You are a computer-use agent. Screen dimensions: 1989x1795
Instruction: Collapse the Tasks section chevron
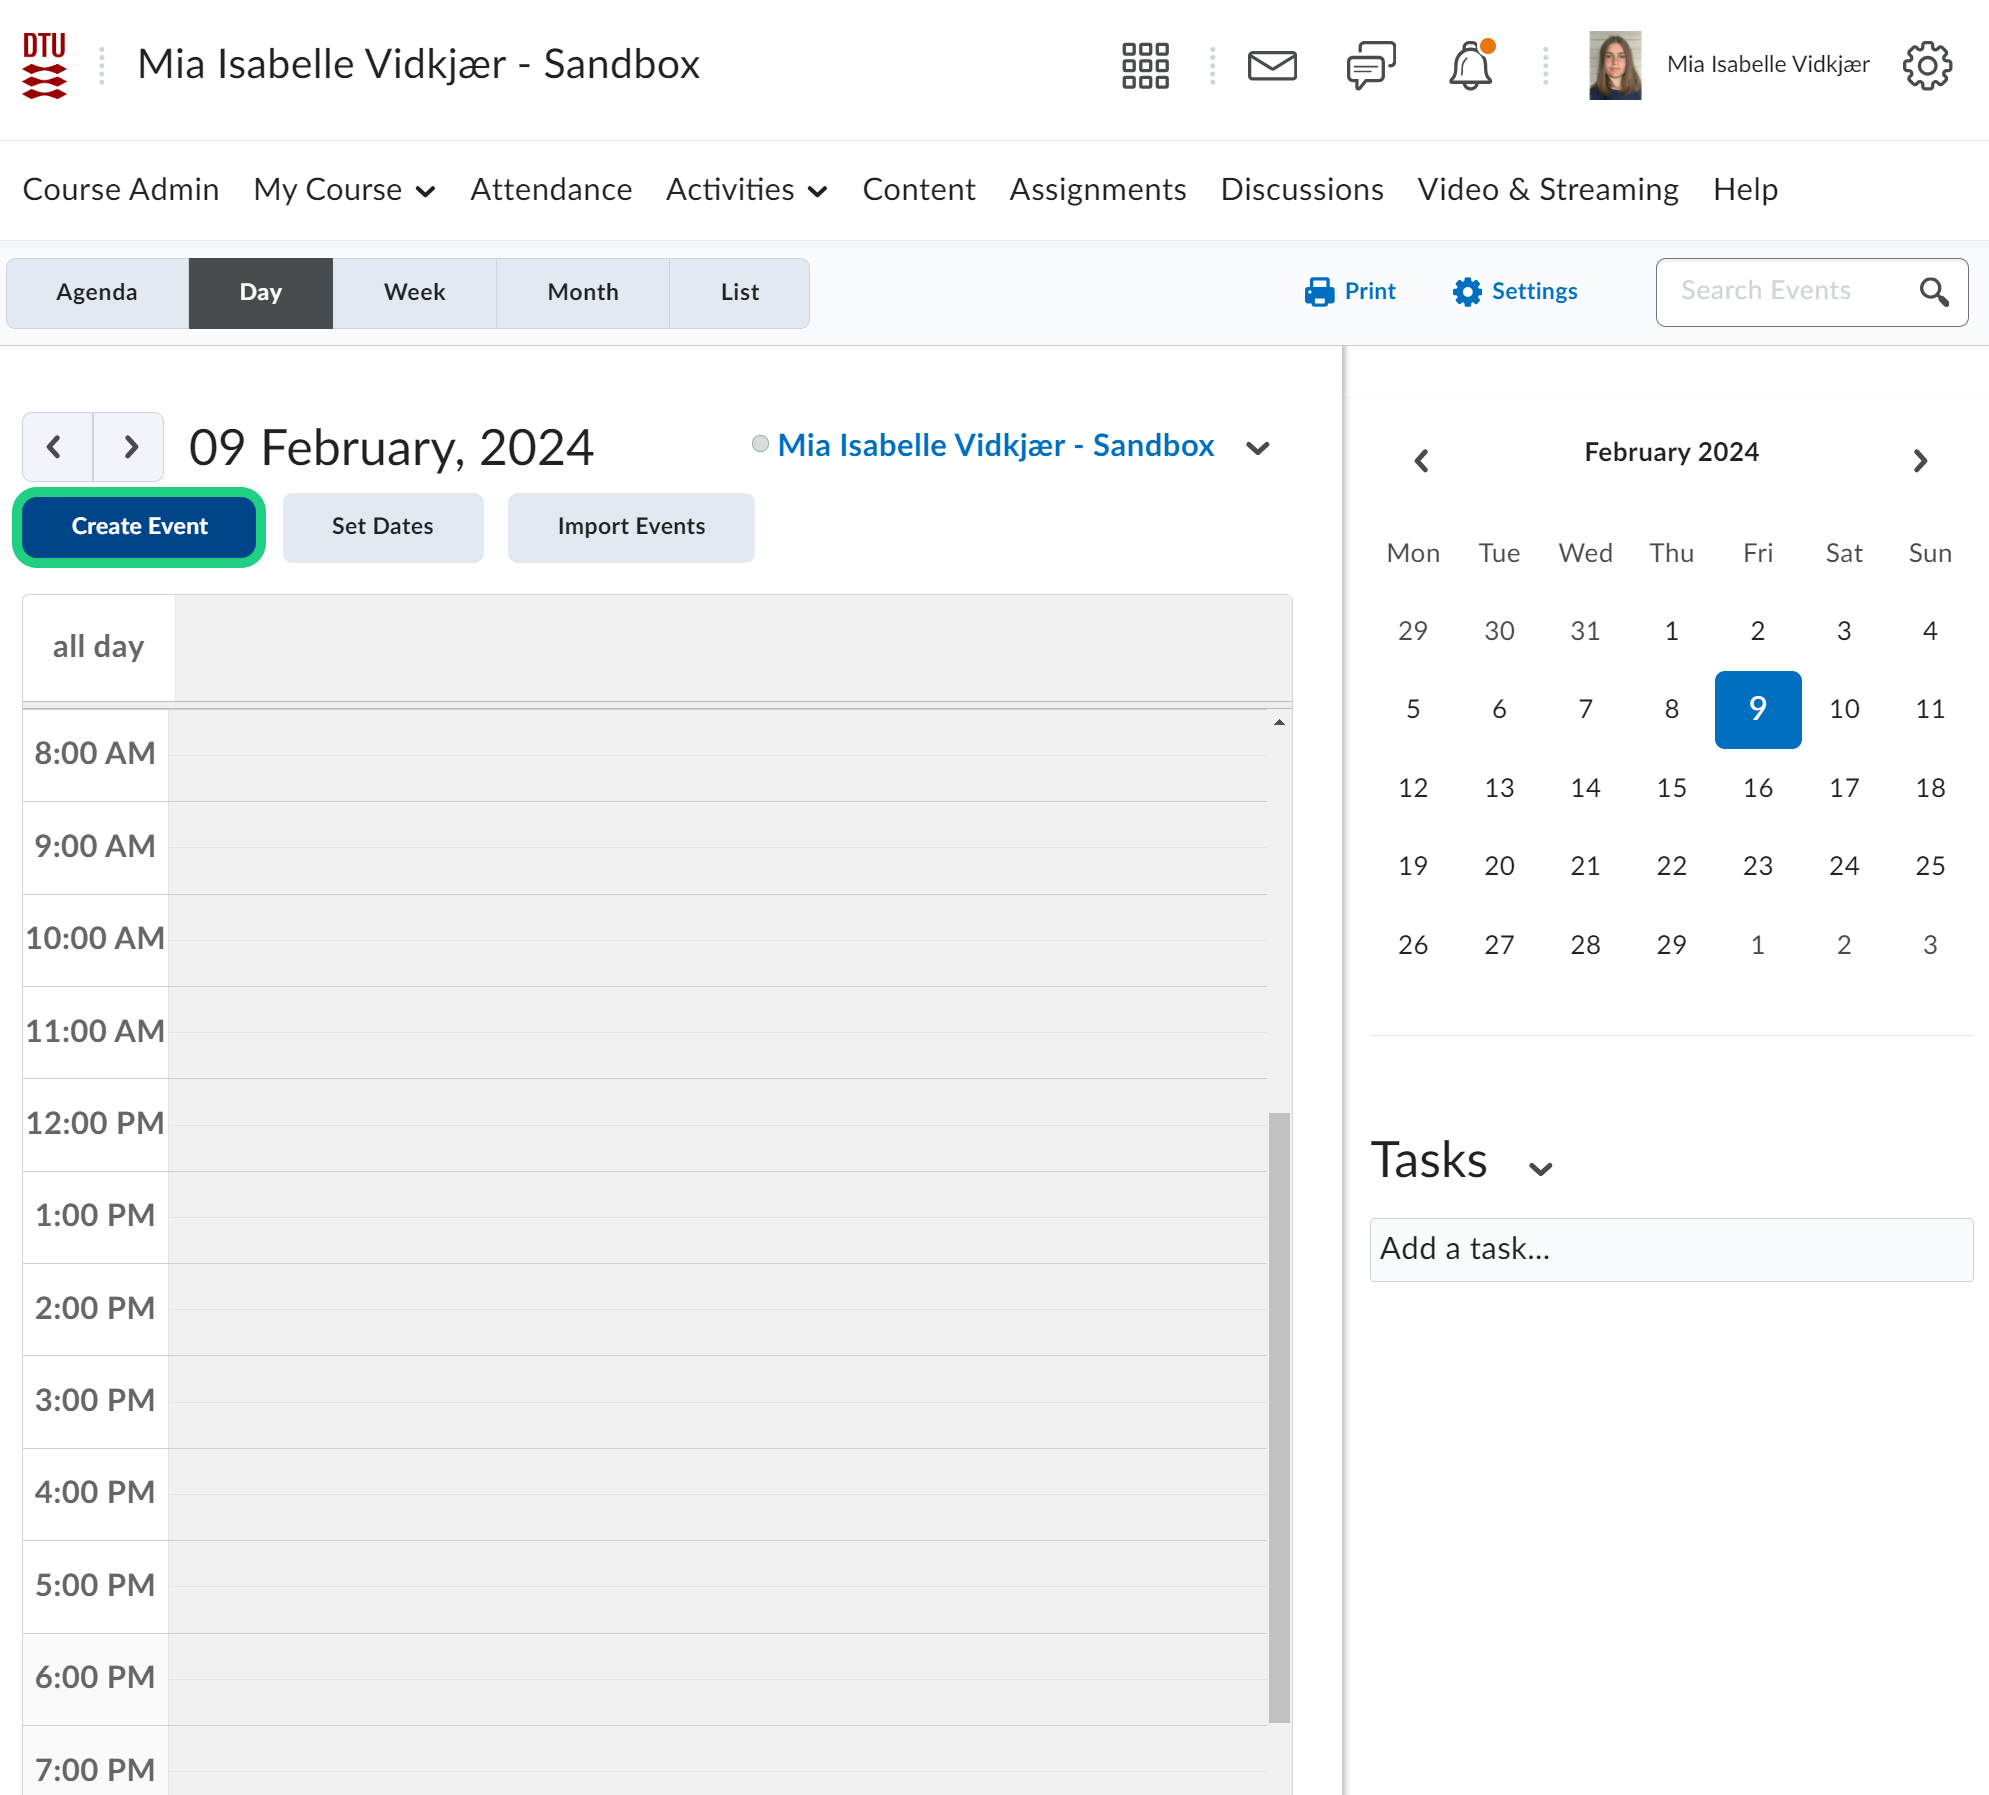[x=1540, y=1168]
